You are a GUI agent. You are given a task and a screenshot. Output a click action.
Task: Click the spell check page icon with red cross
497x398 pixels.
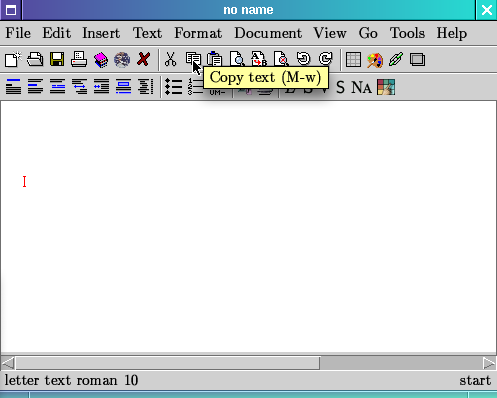click(x=281, y=59)
